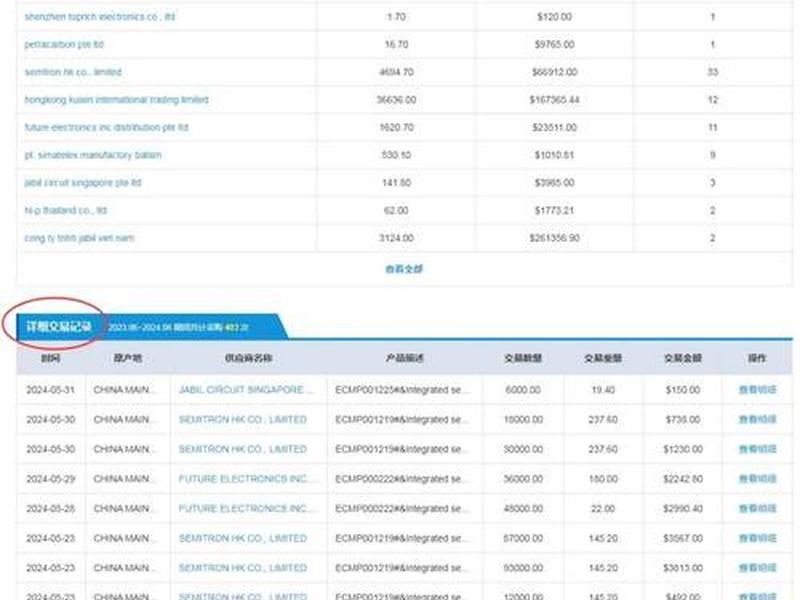Select the $3985.00 amount cell
The height and width of the screenshot is (600, 800).
[x=555, y=183]
